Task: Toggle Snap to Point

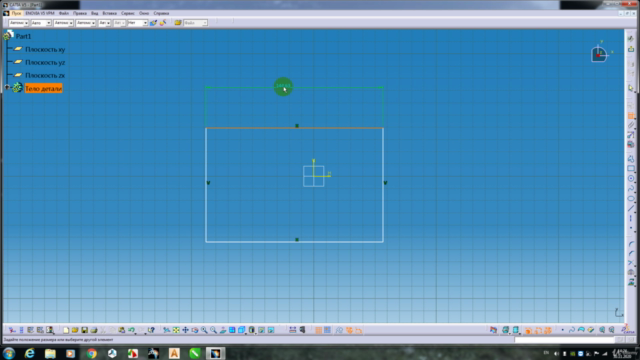Action: coord(327,330)
